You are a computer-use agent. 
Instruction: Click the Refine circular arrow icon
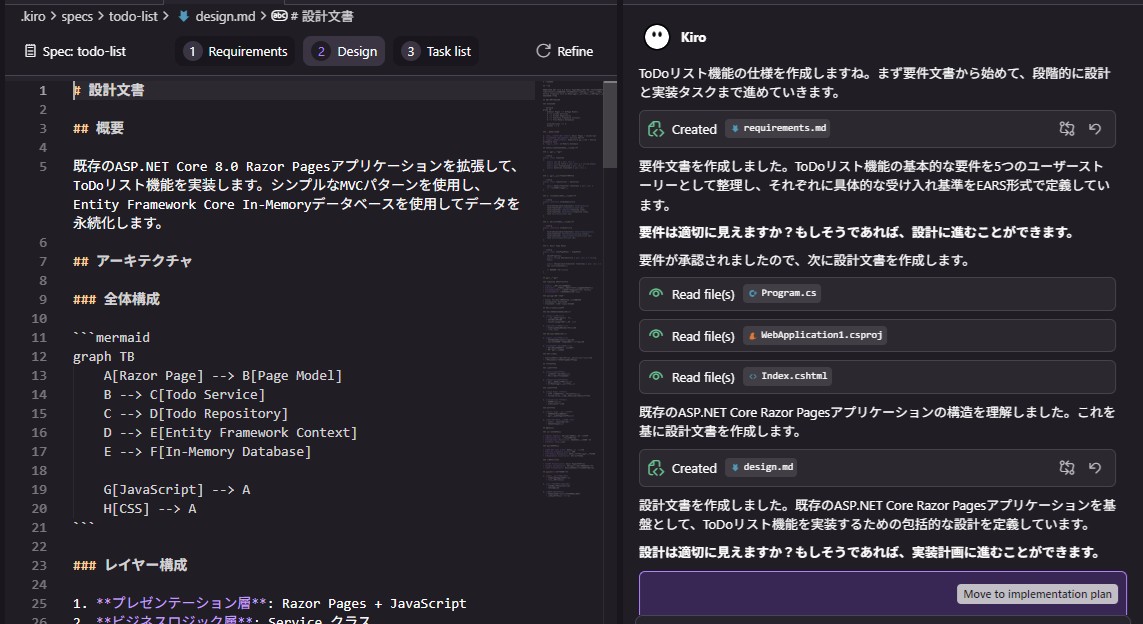(x=543, y=51)
